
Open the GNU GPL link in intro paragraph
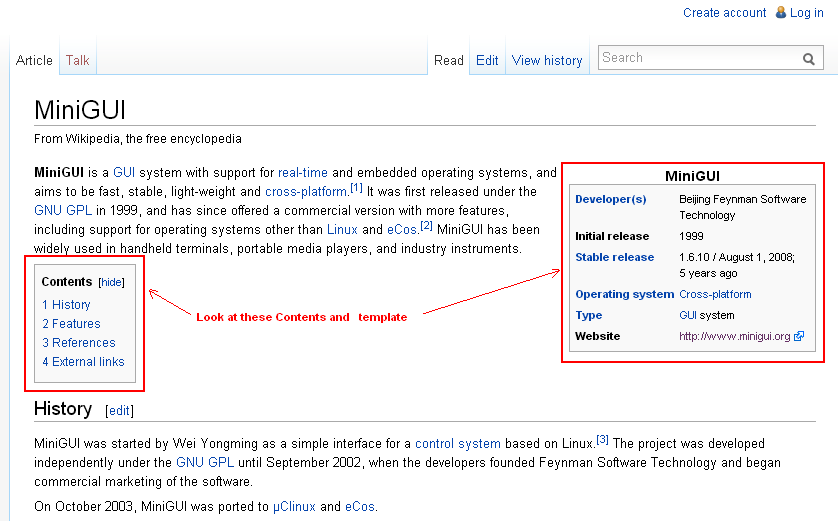pyautogui.click(x=63, y=211)
